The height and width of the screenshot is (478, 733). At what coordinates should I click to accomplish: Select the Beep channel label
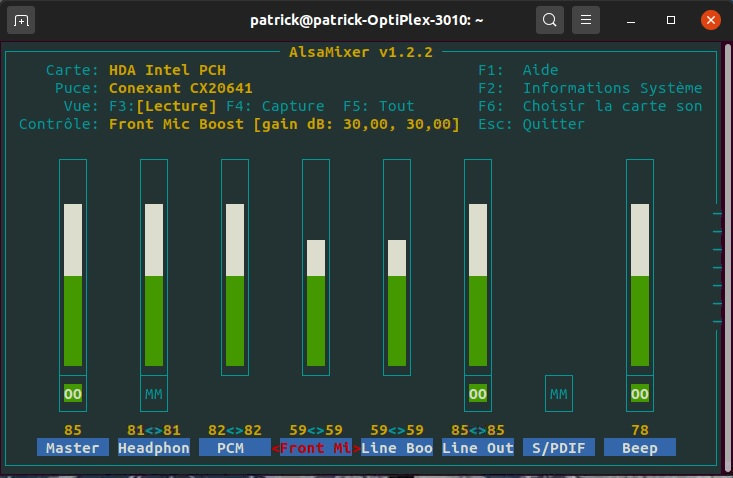tap(640, 448)
